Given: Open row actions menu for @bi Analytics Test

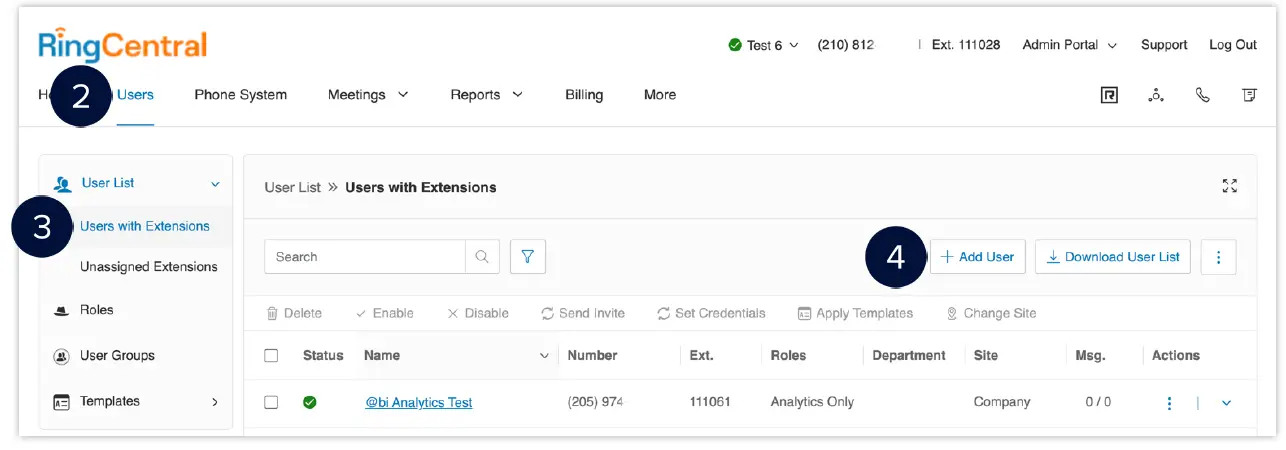Looking at the screenshot, I should pos(1168,403).
